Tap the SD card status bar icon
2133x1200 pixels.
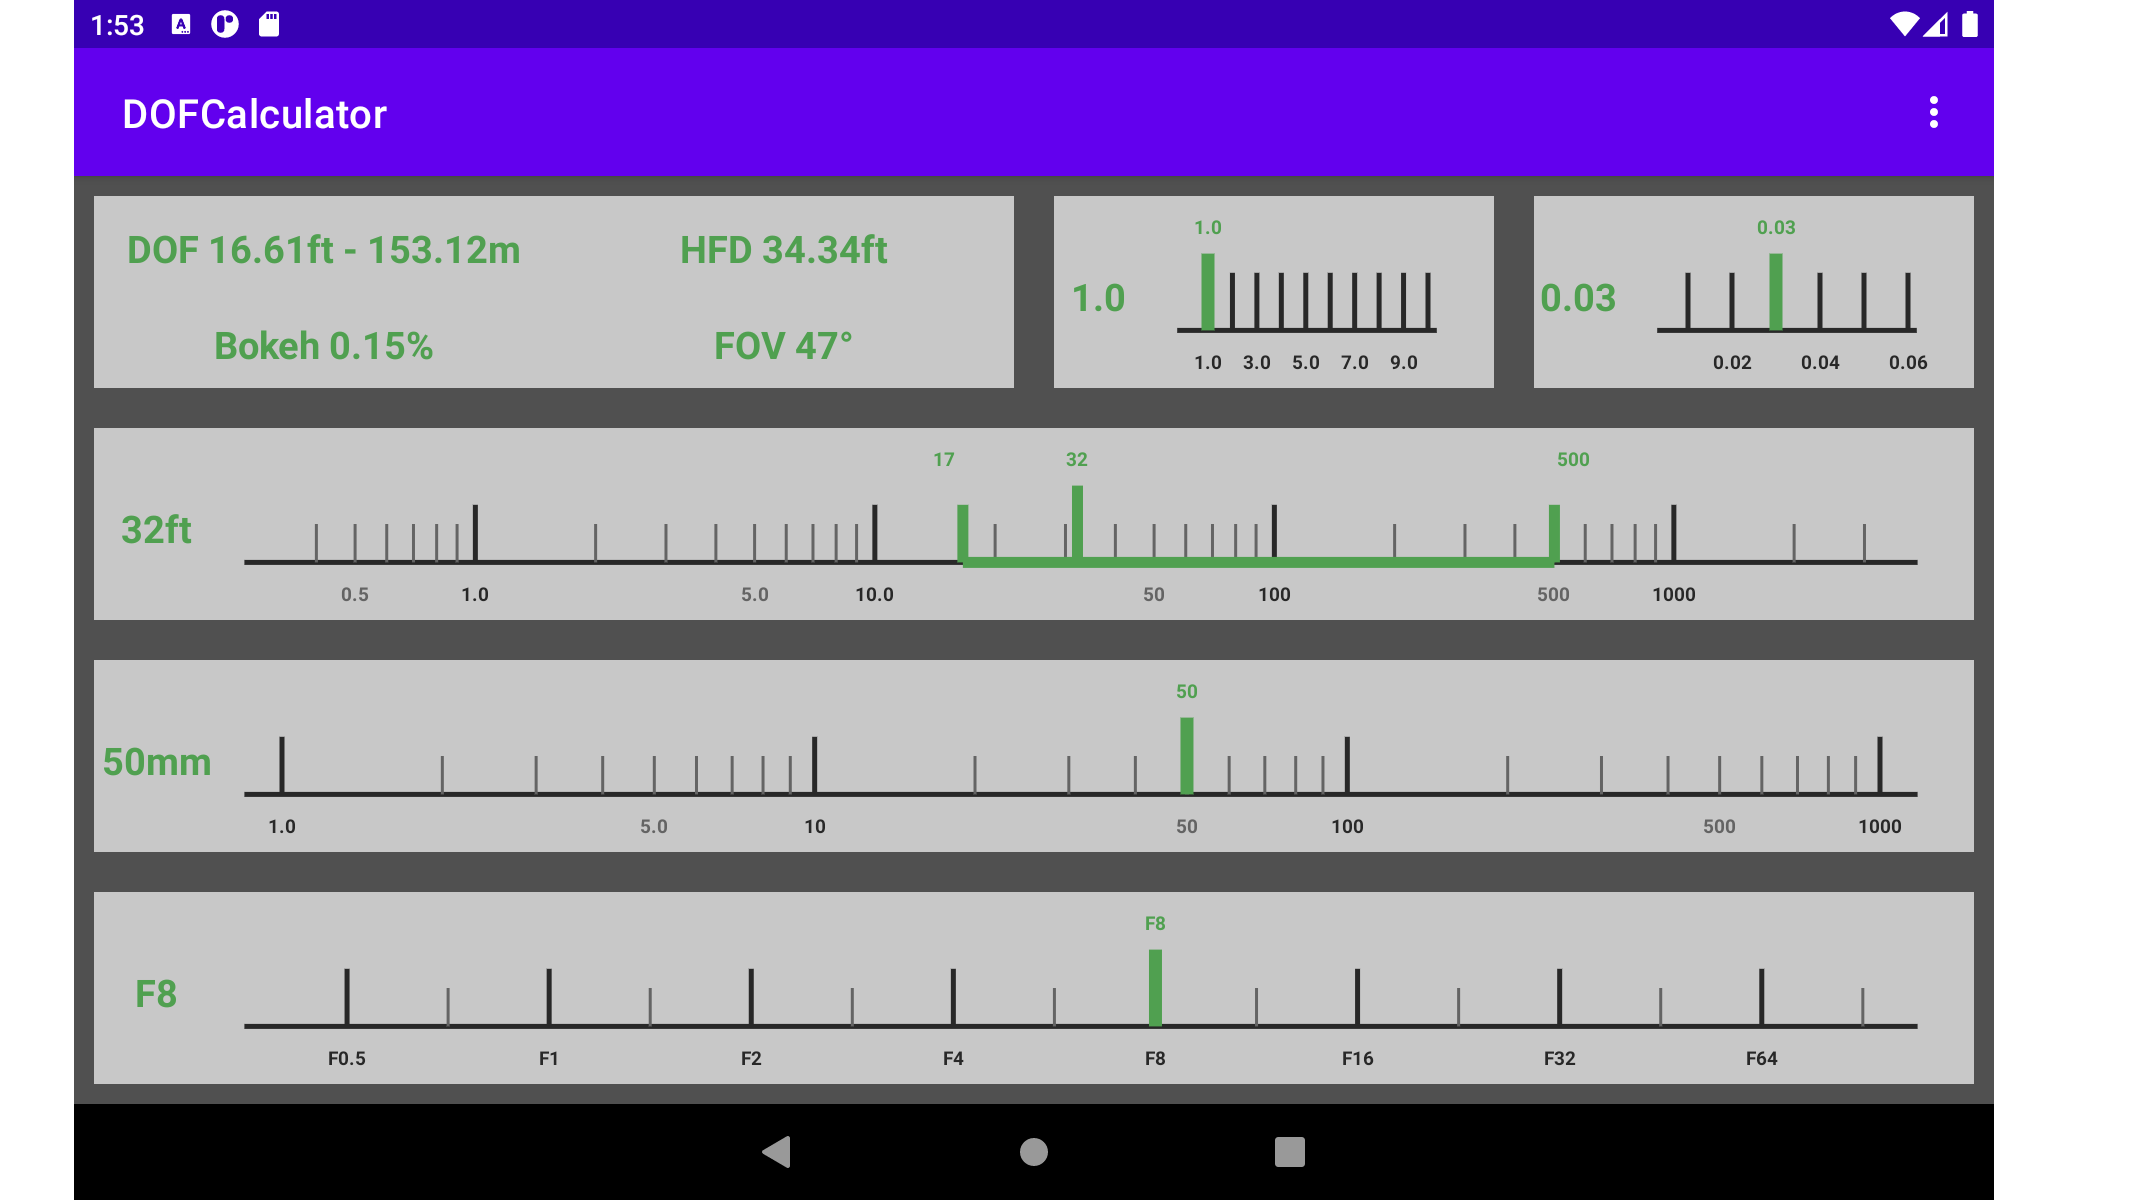click(269, 24)
